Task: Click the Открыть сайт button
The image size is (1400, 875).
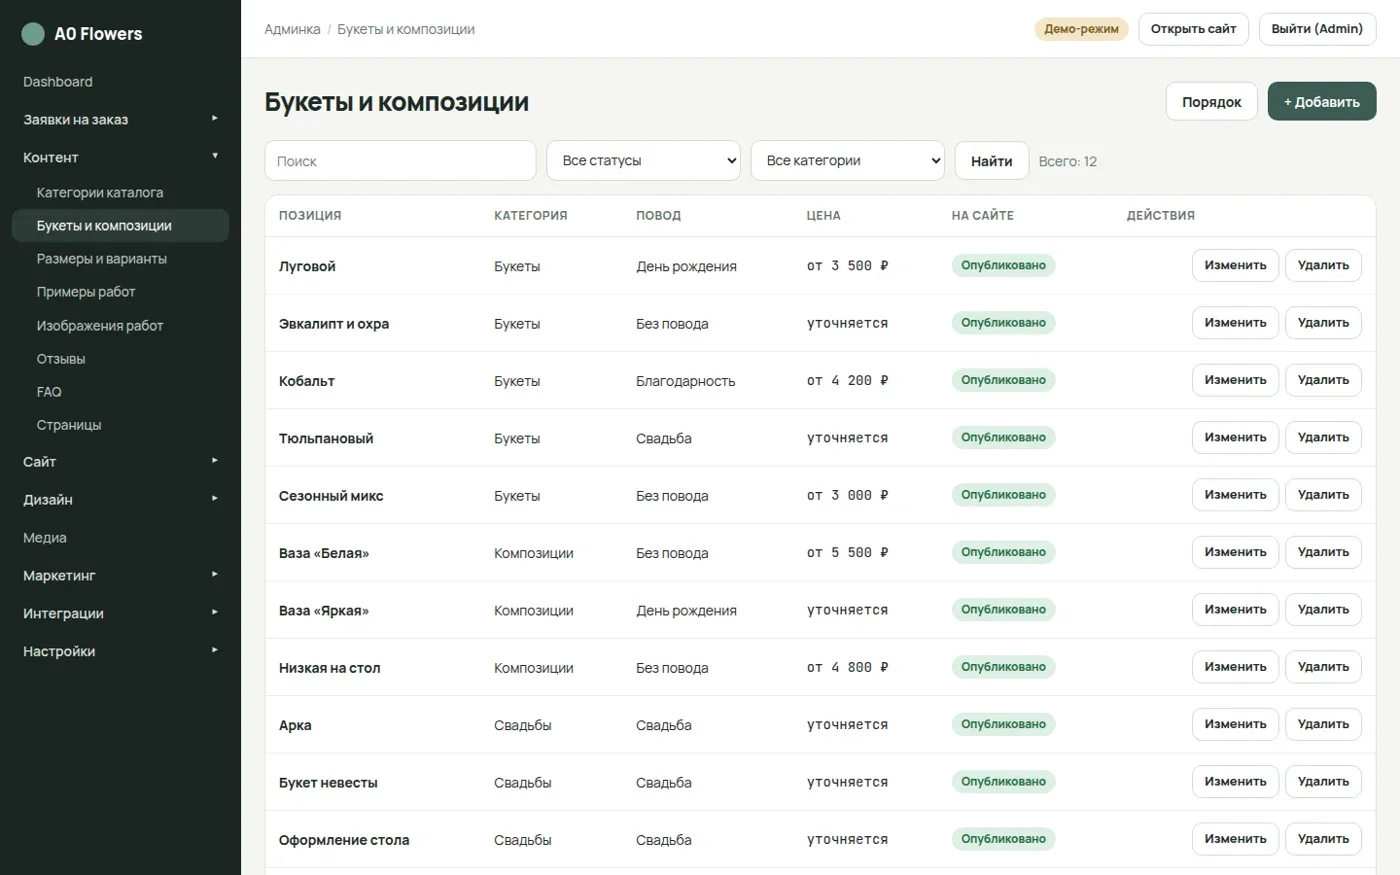Action: point(1194,29)
